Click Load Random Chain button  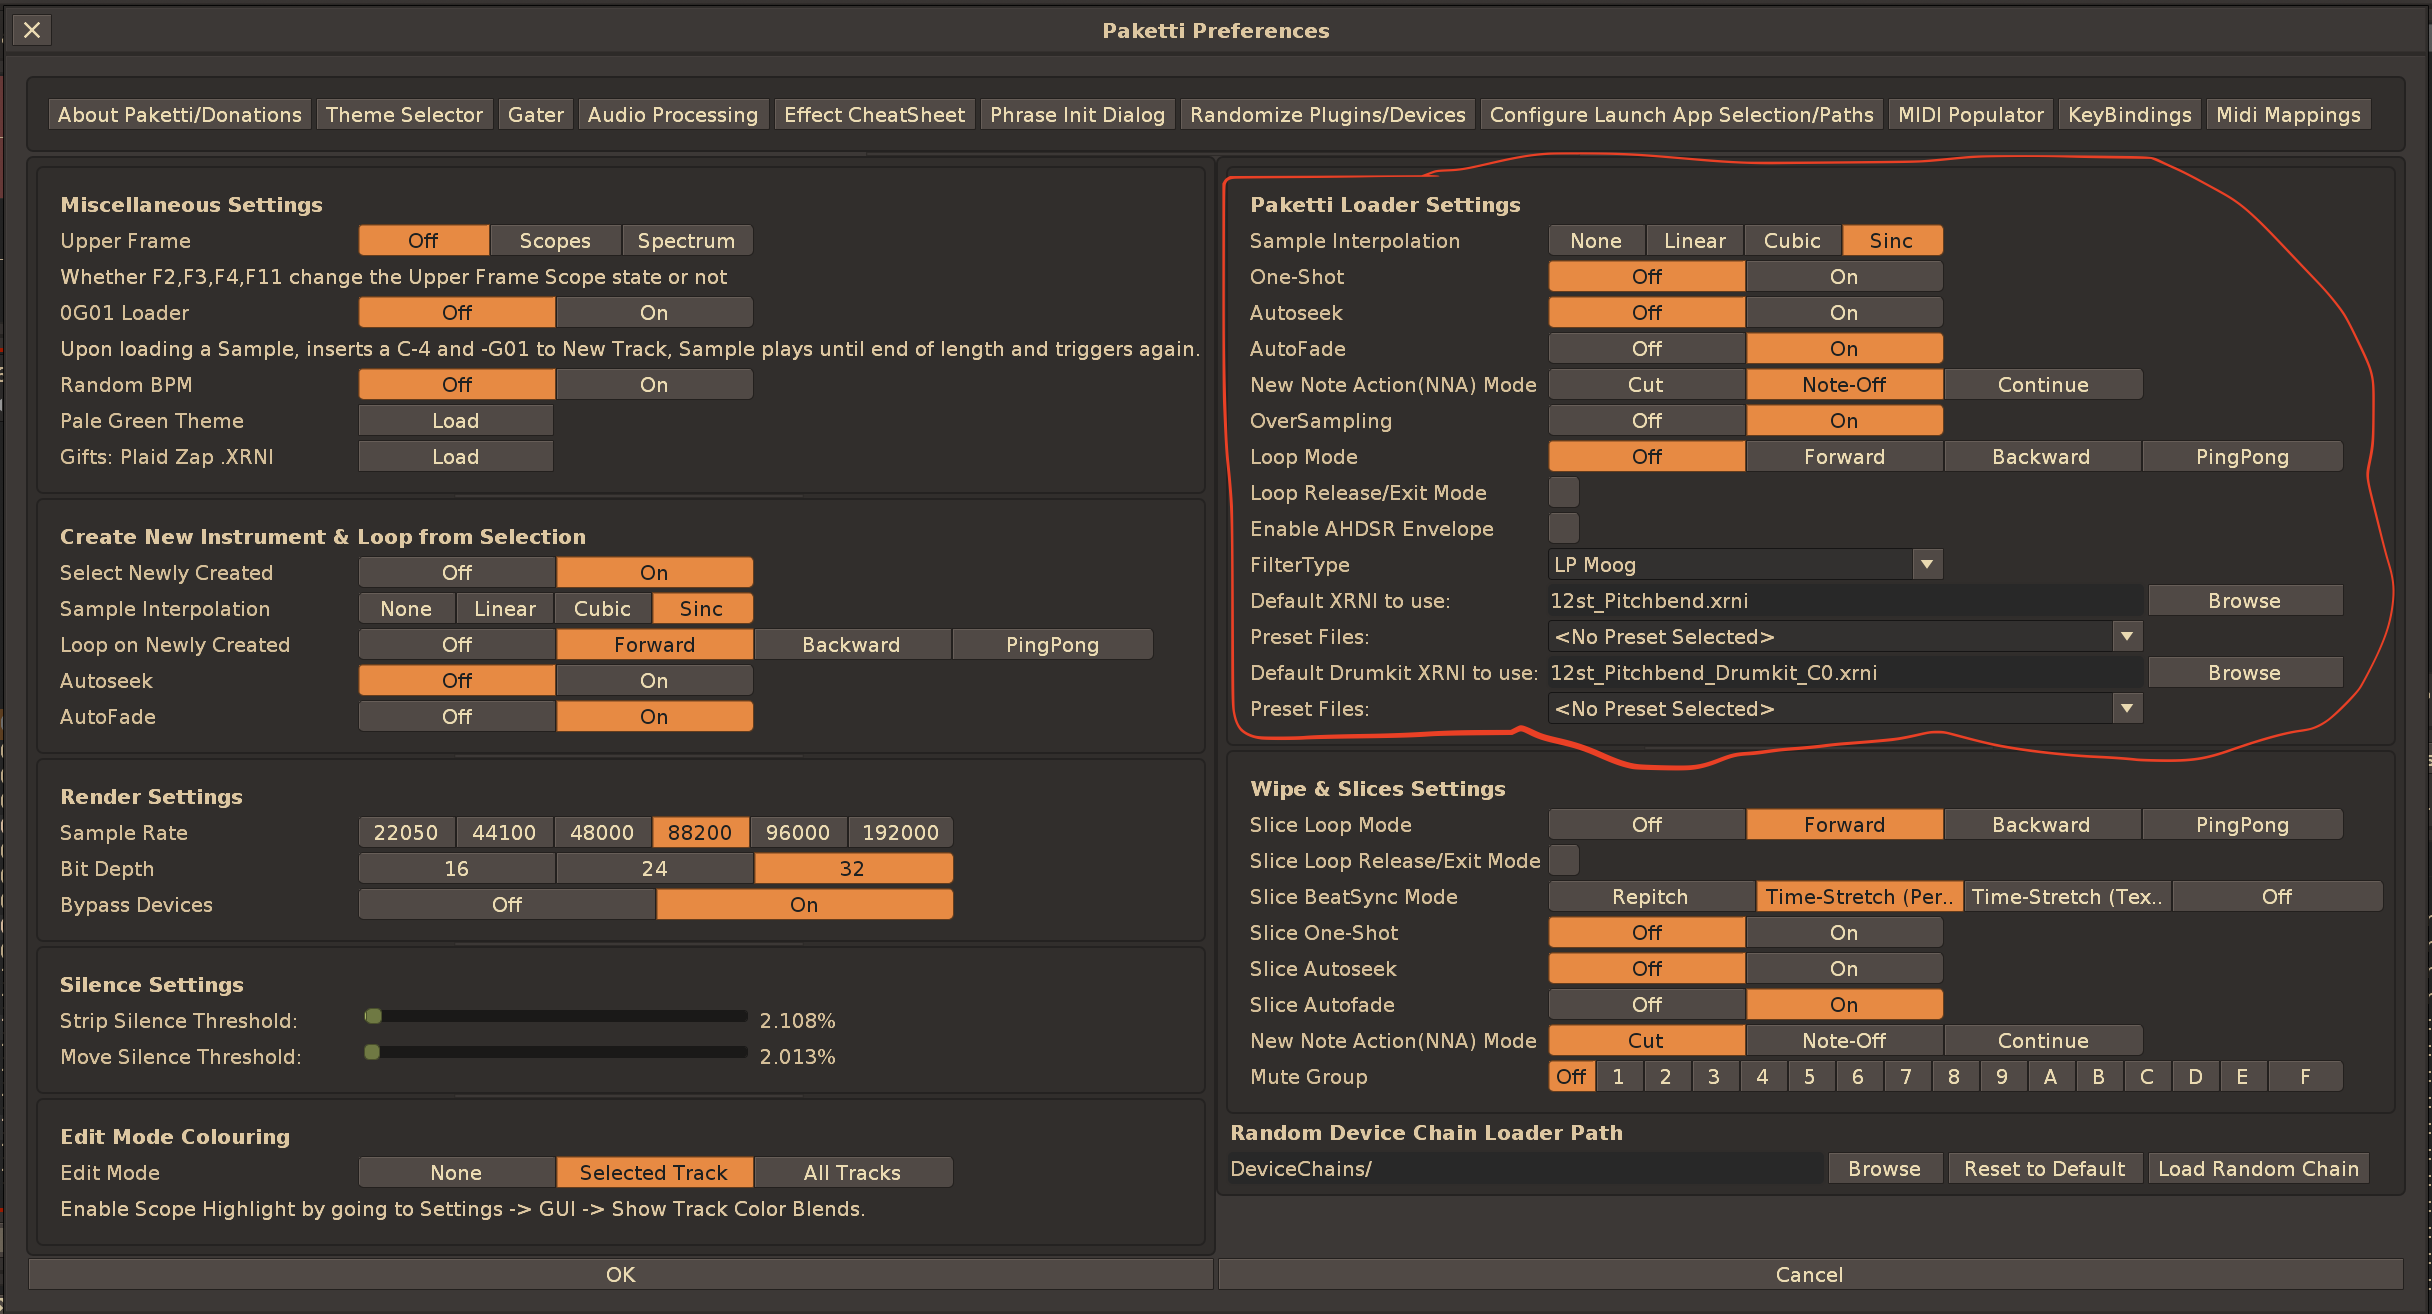coord(2257,1168)
